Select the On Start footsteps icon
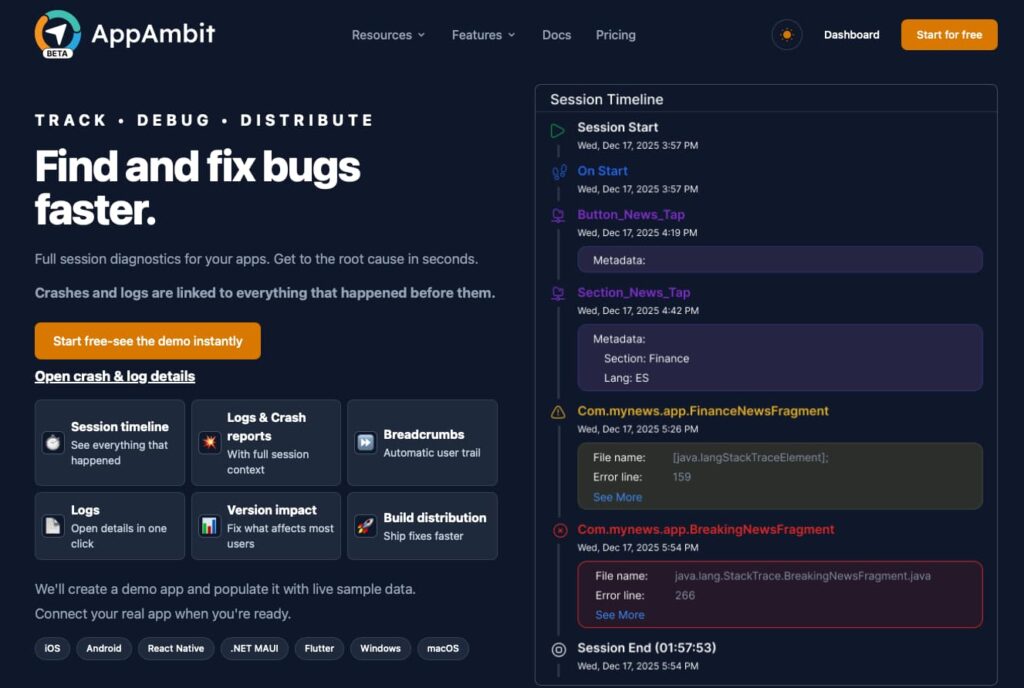This screenshot has height=688, width=1024. (x=559, y=171)
